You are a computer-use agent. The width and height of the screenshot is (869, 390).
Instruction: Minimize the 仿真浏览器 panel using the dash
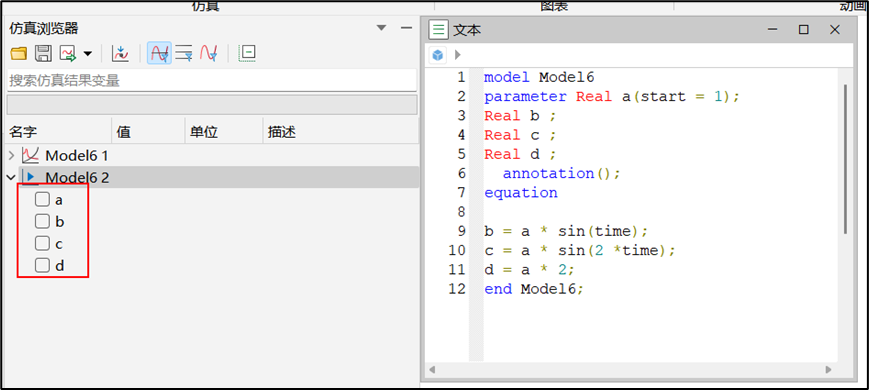406,28
